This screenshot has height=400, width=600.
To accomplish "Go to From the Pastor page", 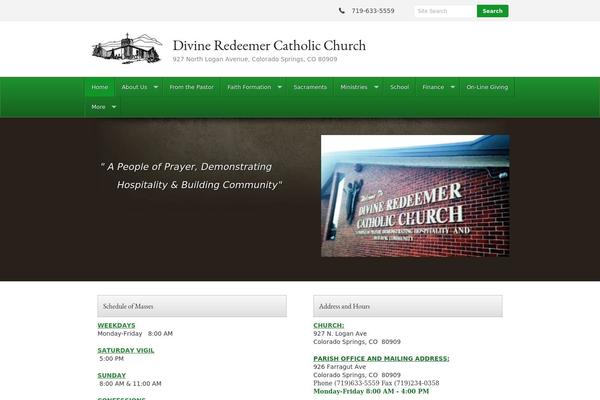I will click(x=192, y=87).
